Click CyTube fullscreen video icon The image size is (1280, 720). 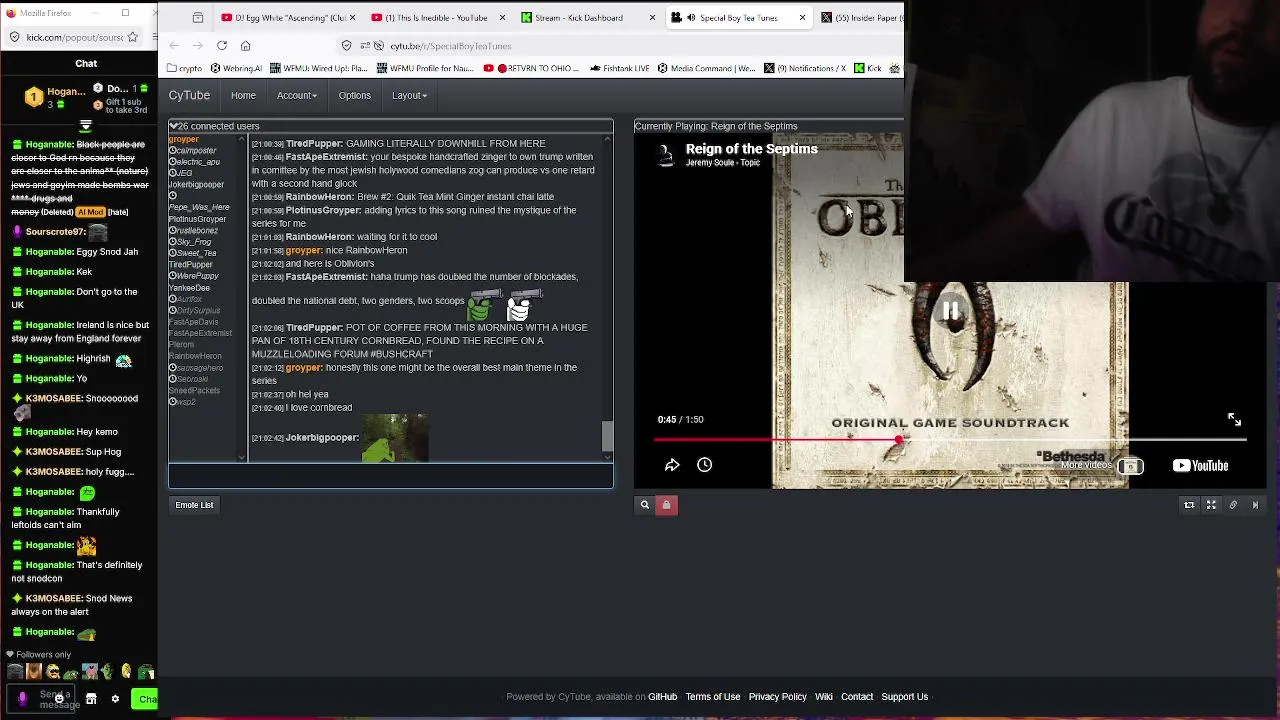click(x=1211, y=505)
